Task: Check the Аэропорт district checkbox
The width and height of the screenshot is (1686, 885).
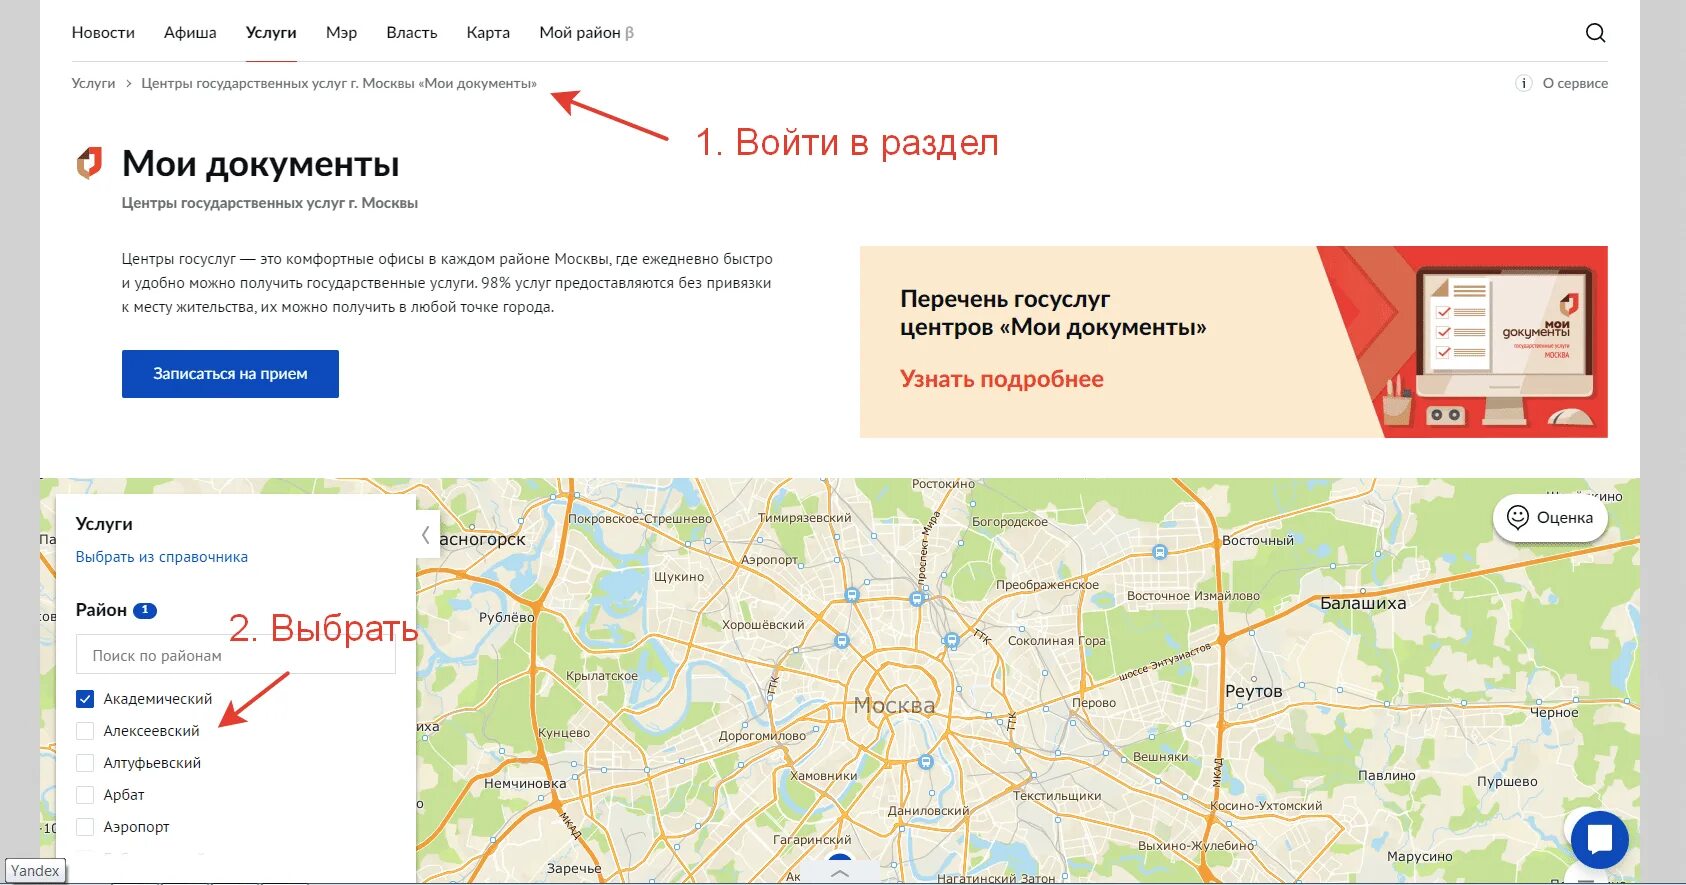Action: coord(85,827)
